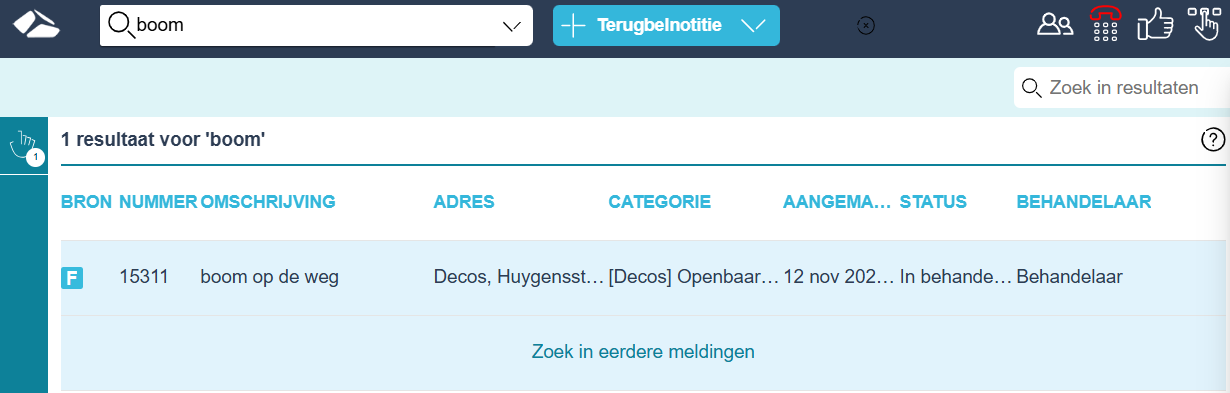Click the Zoek in eerdere meldingen link

[643, 351]
